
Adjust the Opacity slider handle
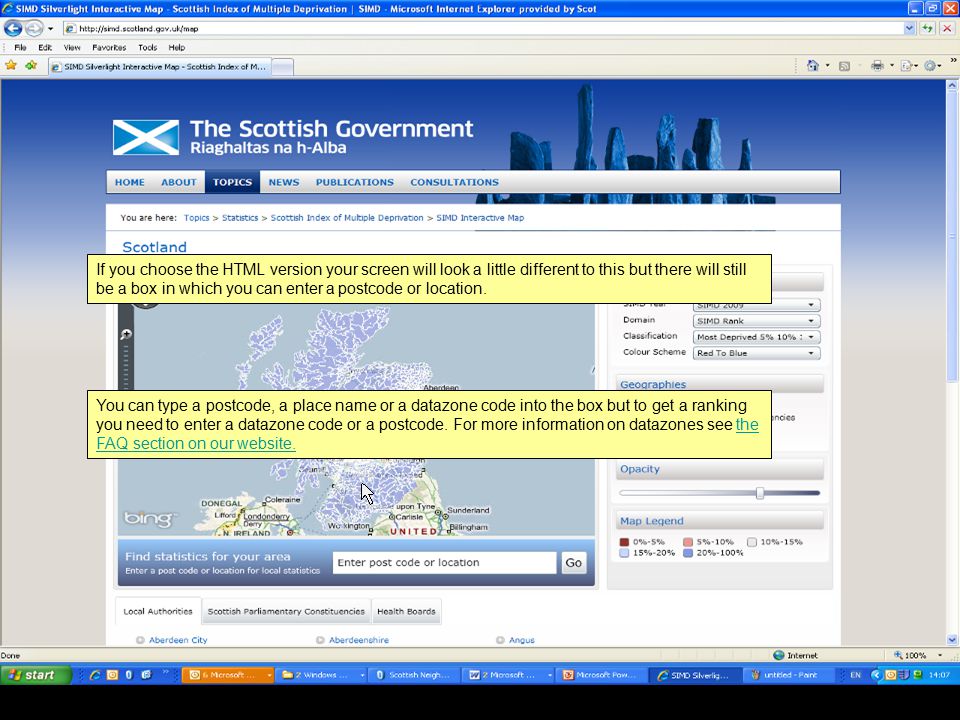[x=760, y=493]
